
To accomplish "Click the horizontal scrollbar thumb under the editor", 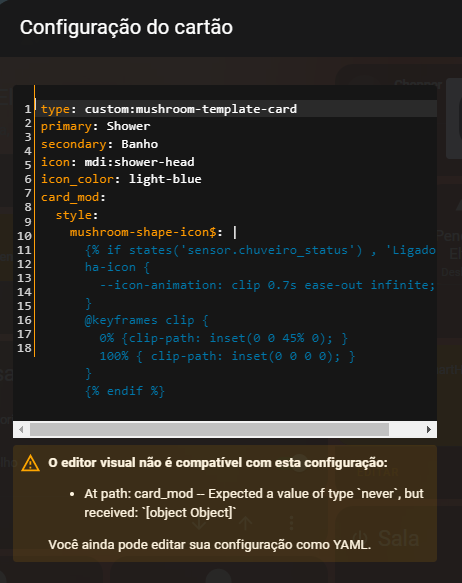I will (209, 429).
